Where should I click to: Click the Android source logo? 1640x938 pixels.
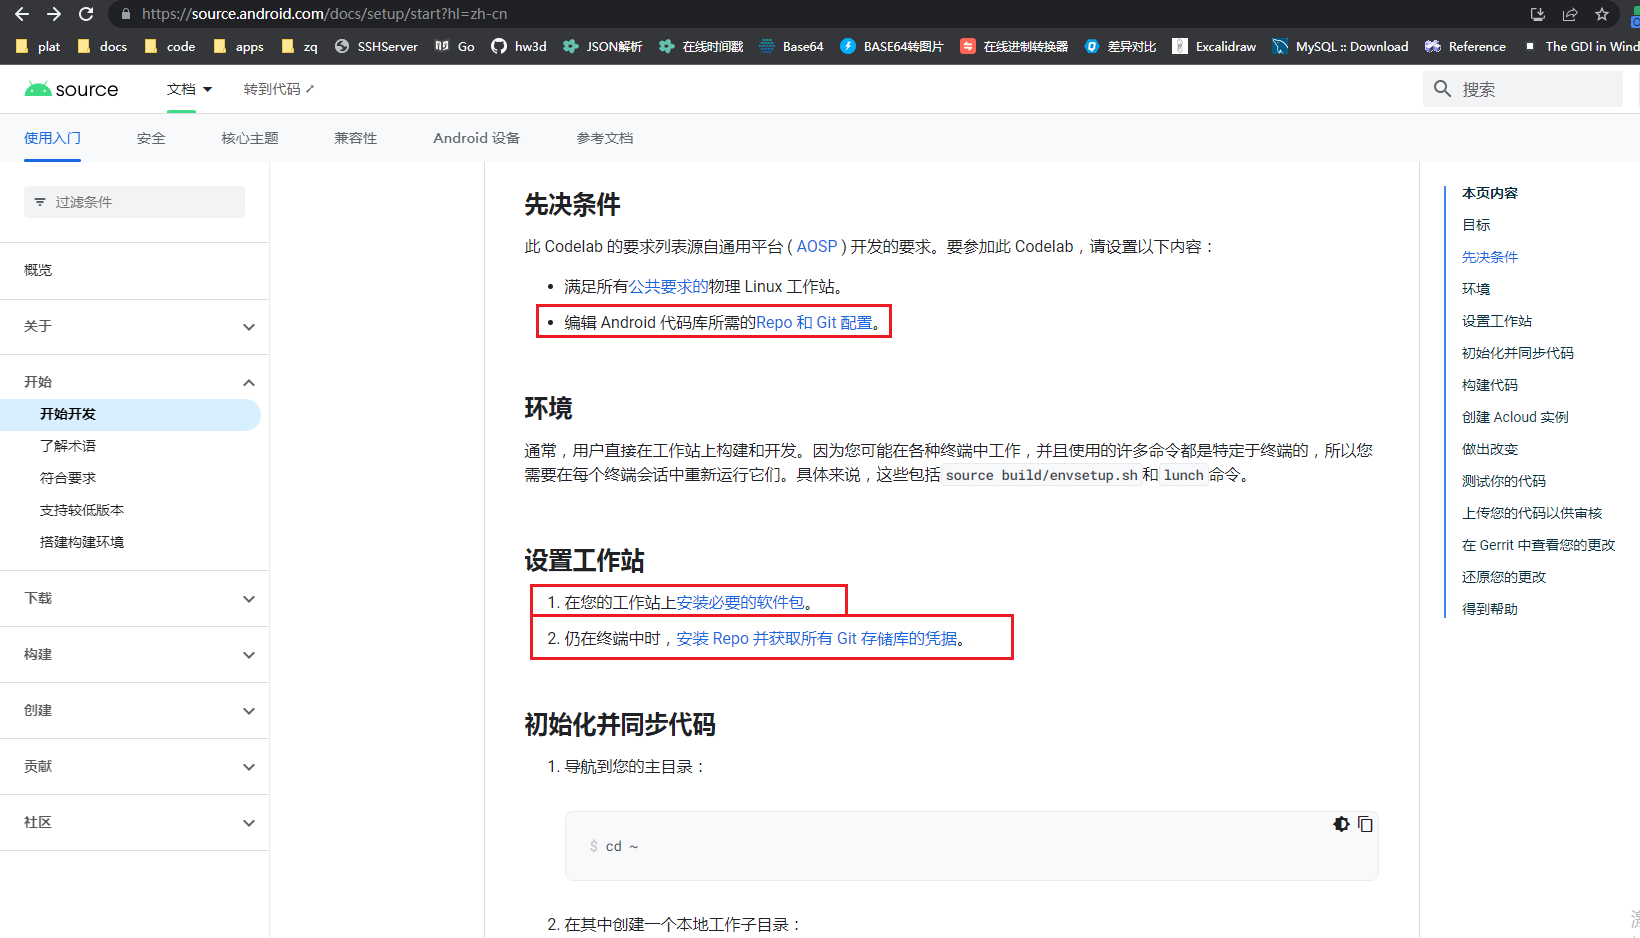tap(71, 89)
